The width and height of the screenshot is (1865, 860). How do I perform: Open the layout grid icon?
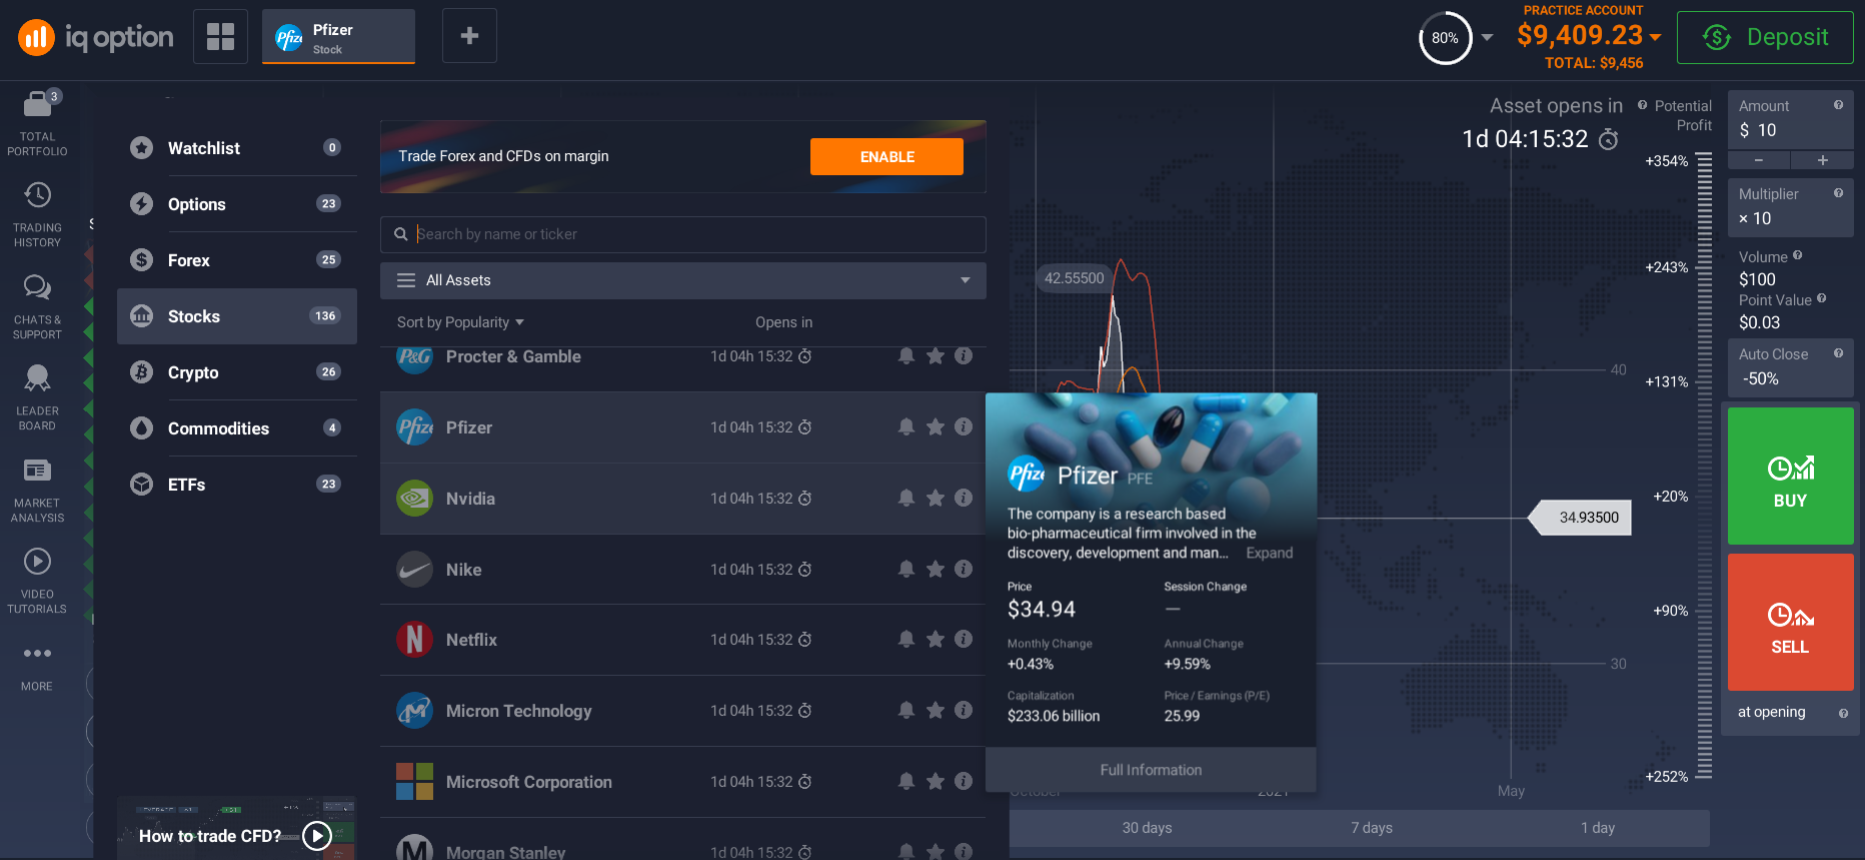click(x=220, y=36)
